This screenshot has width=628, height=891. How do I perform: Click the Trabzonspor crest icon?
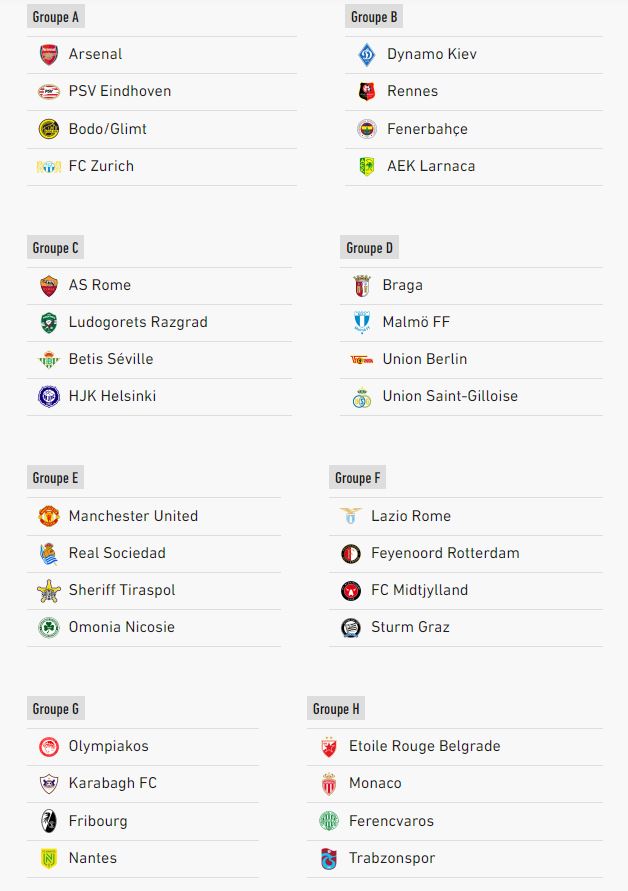pos(328,859)
